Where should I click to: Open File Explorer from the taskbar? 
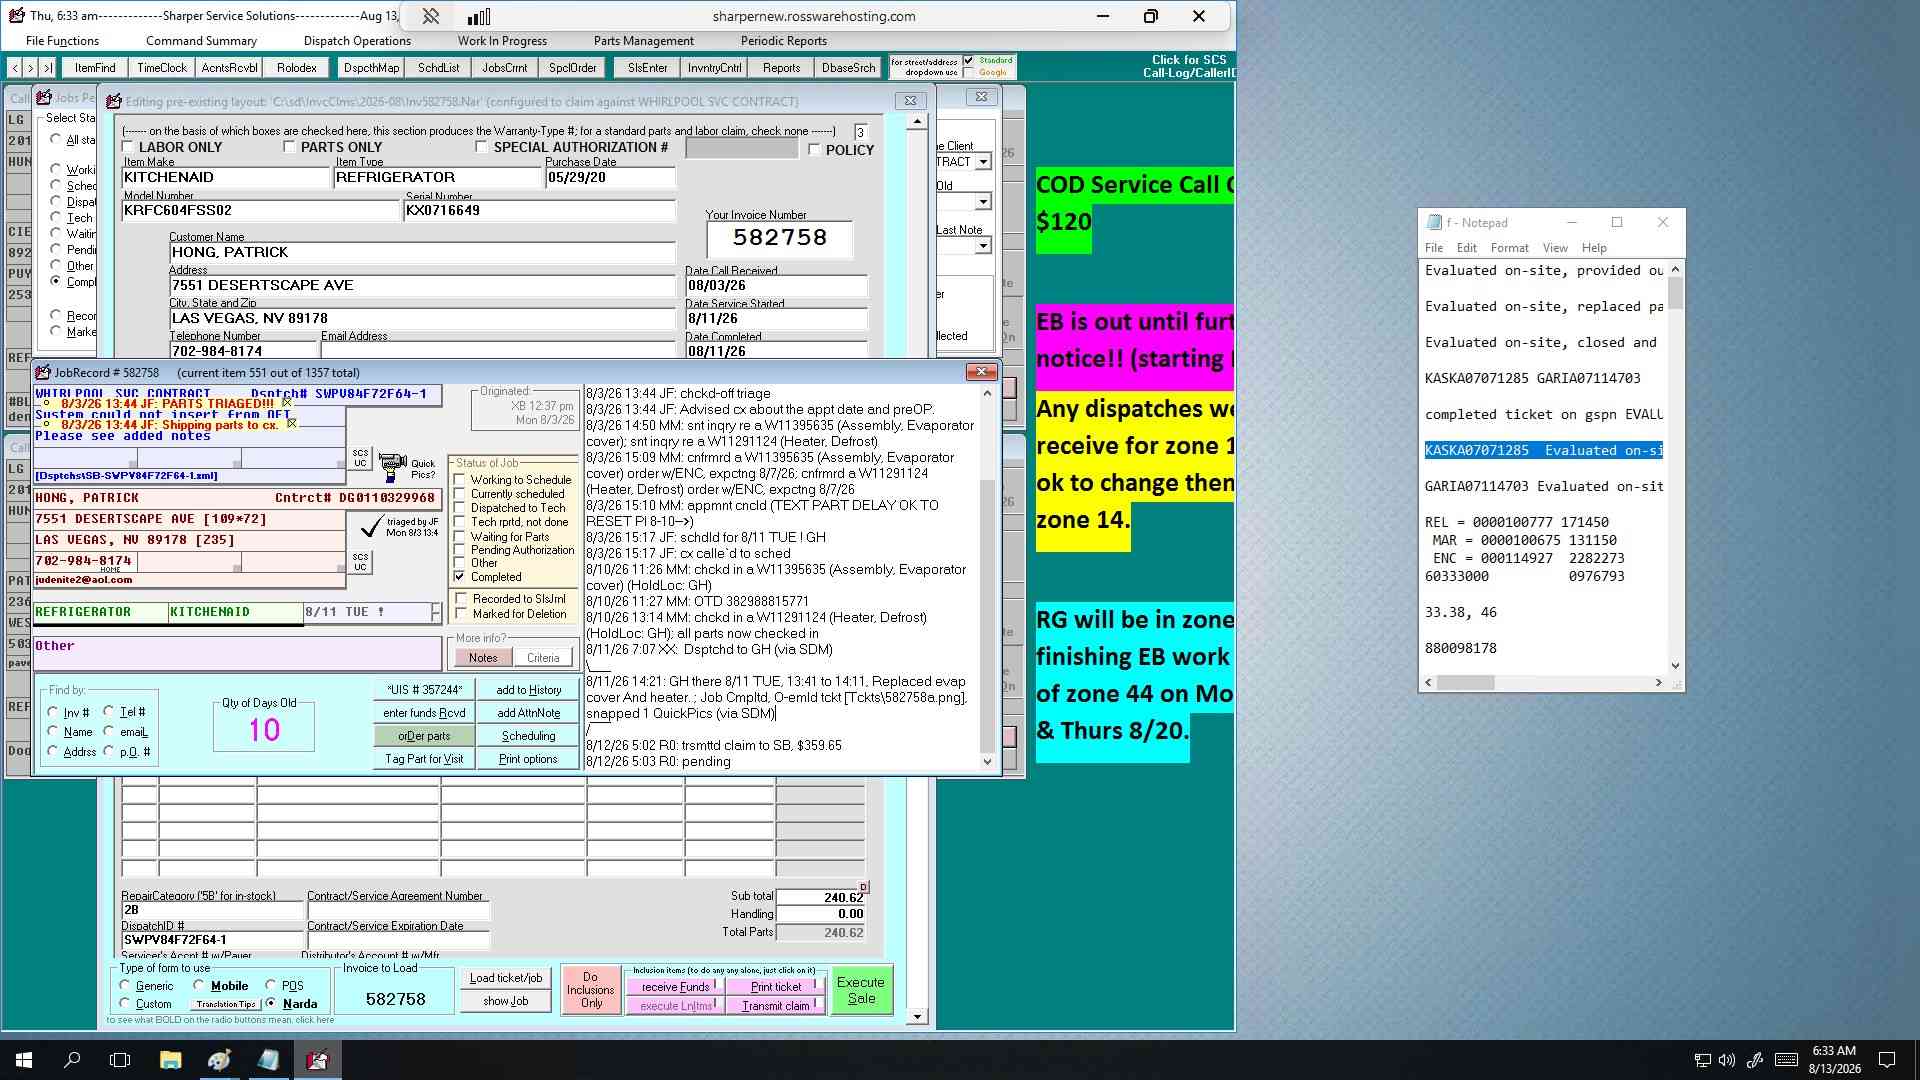pyautogui.click(x=170, y=1060)
